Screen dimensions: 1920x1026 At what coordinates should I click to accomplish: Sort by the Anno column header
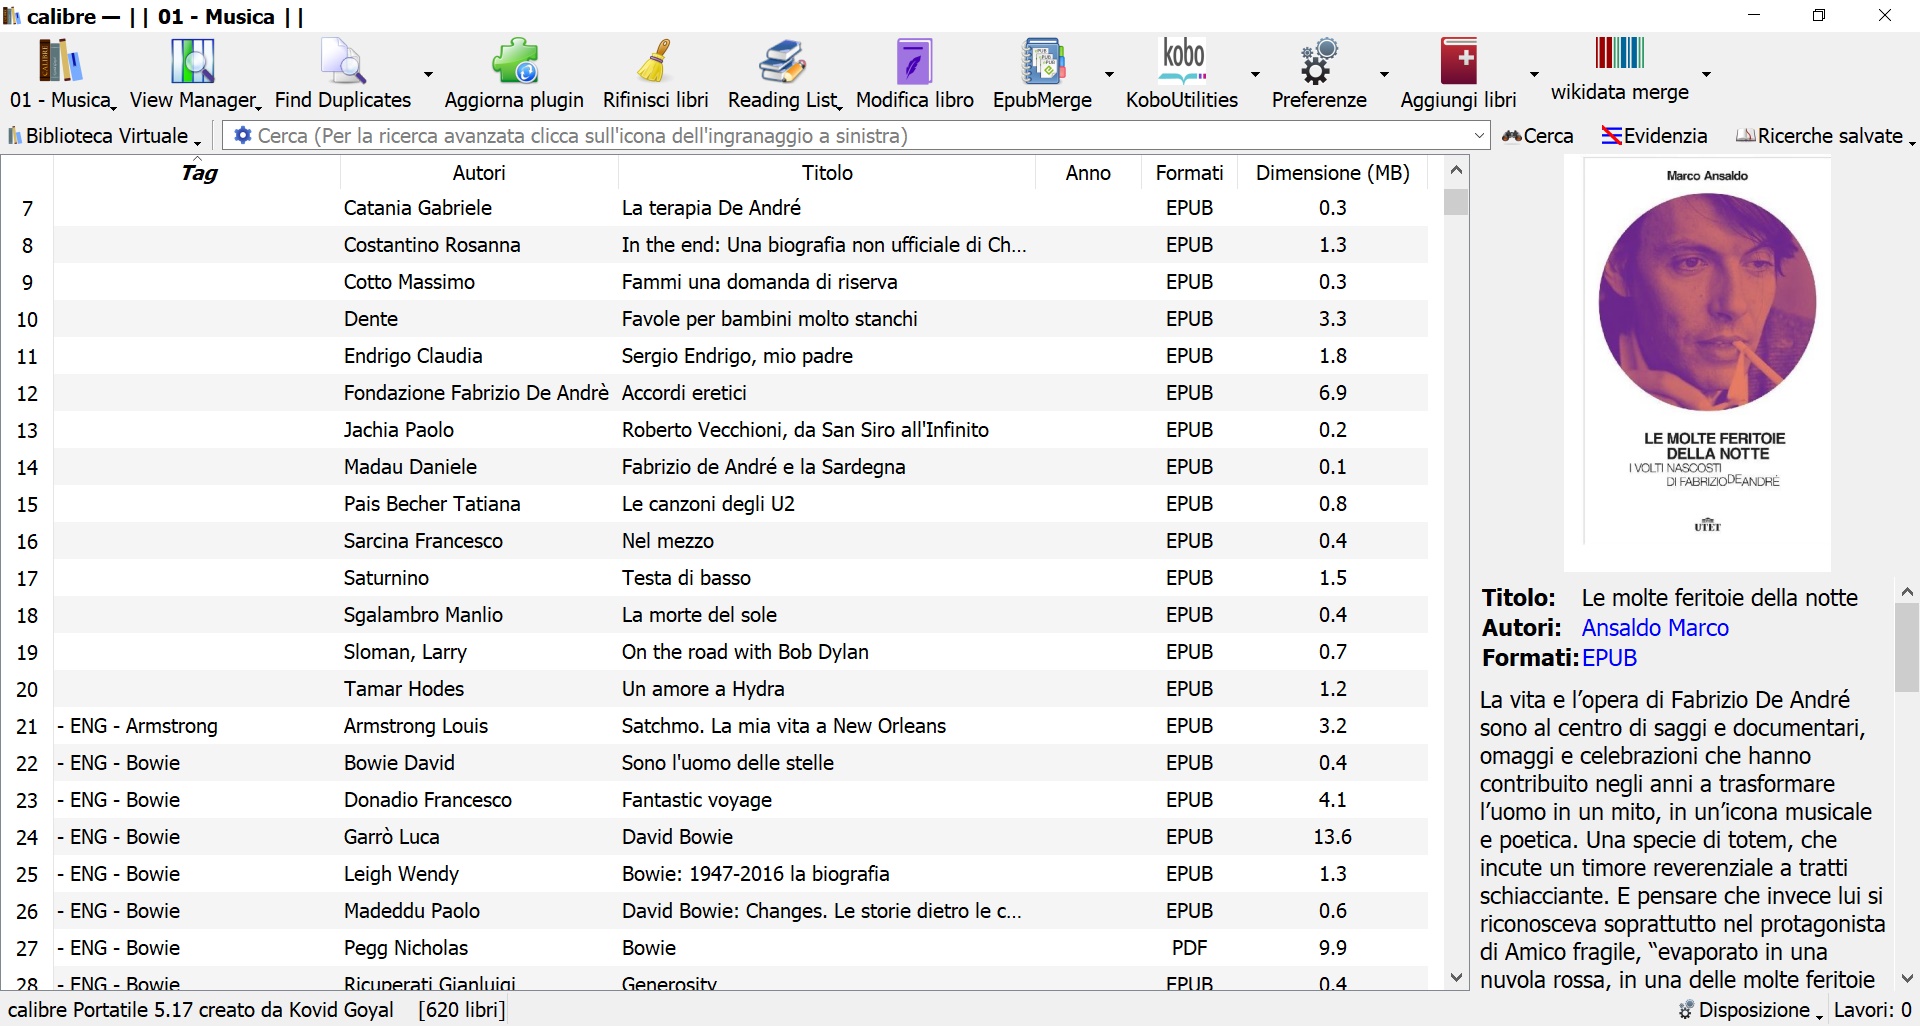pyautogui.click(x=1088, y=173)
